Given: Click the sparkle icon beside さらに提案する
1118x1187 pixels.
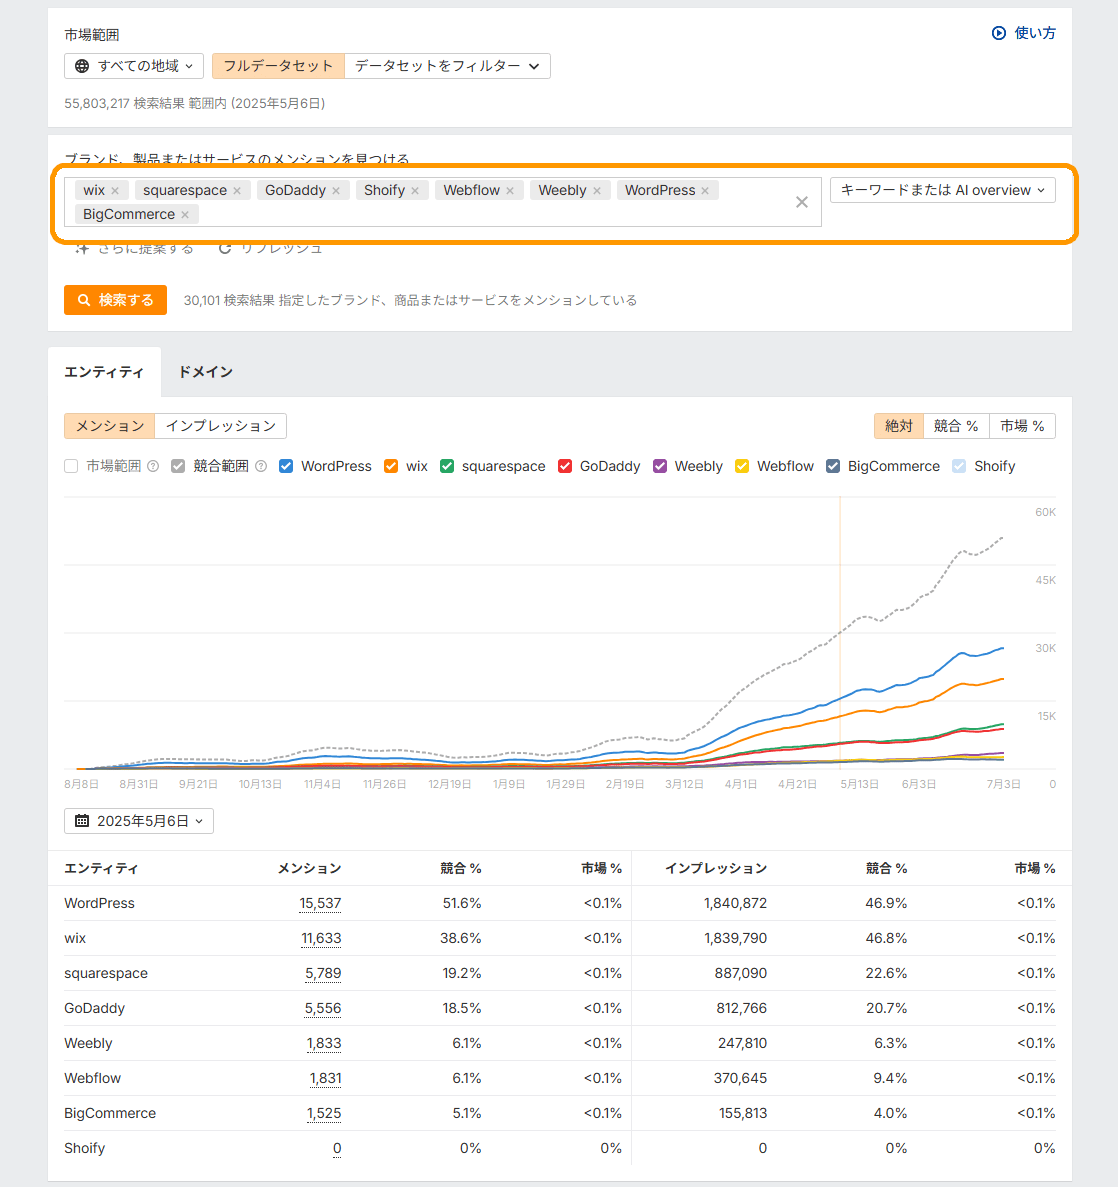Looking at the screenshot, I should click(x=83, y=248).
